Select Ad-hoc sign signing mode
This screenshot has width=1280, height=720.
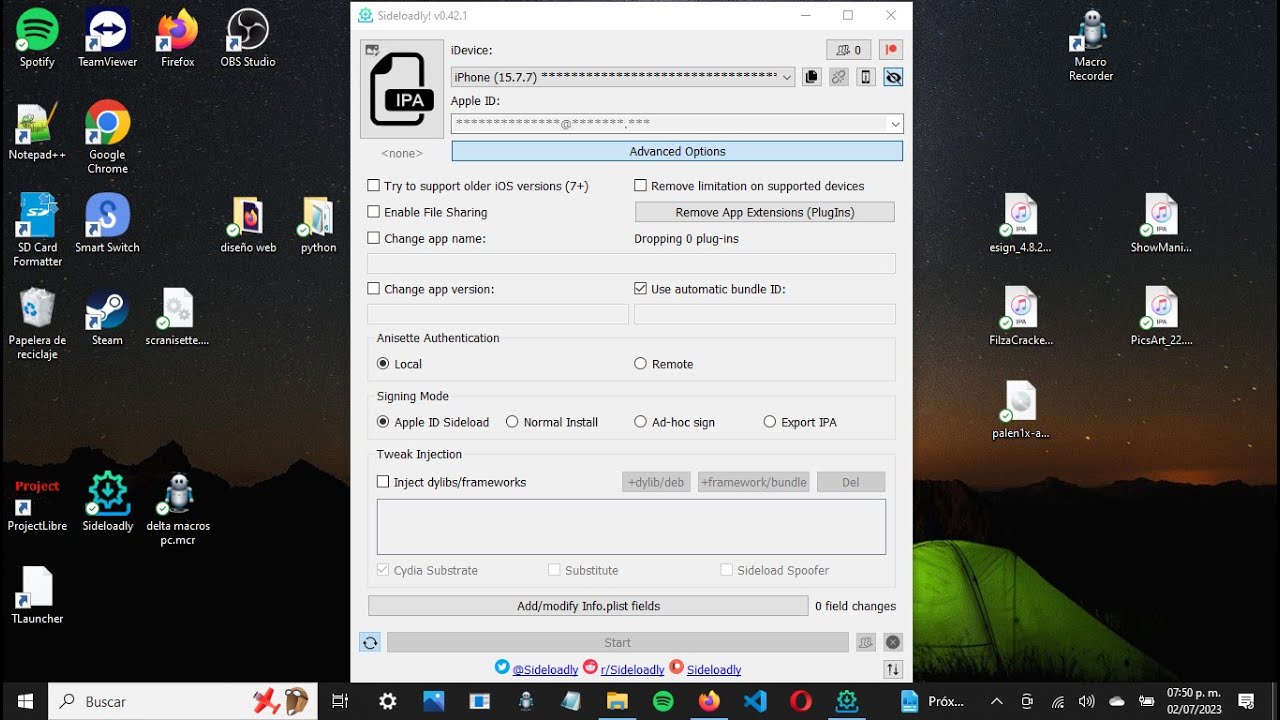[x=640, y=422]
